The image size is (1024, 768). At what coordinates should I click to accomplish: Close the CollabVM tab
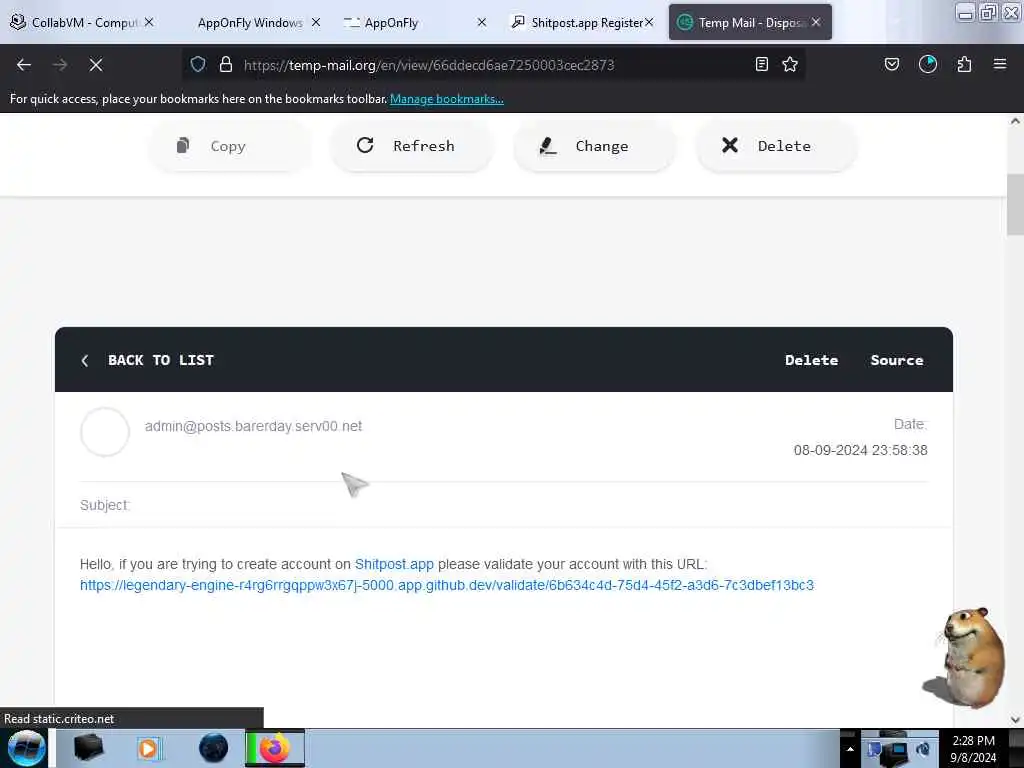(149, 22)
